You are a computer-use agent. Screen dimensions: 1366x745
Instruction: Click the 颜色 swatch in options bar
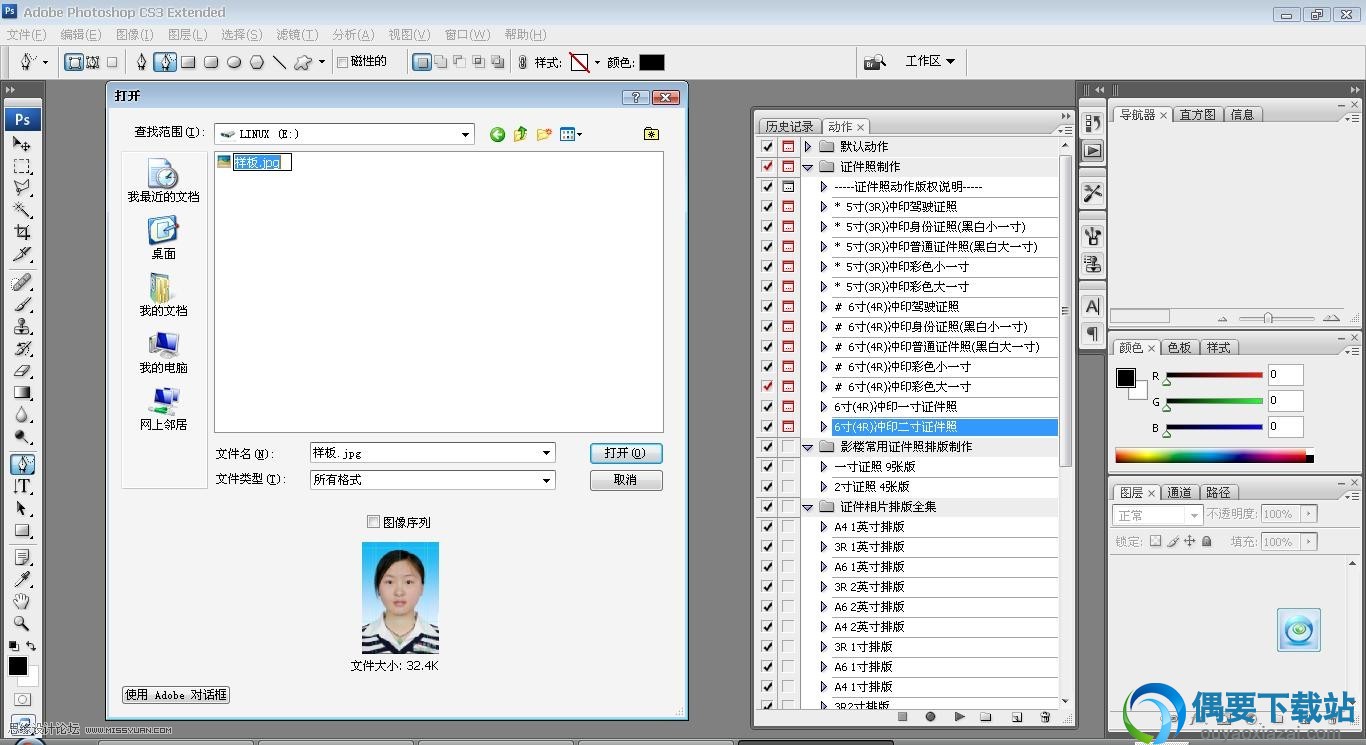[652, 62]
